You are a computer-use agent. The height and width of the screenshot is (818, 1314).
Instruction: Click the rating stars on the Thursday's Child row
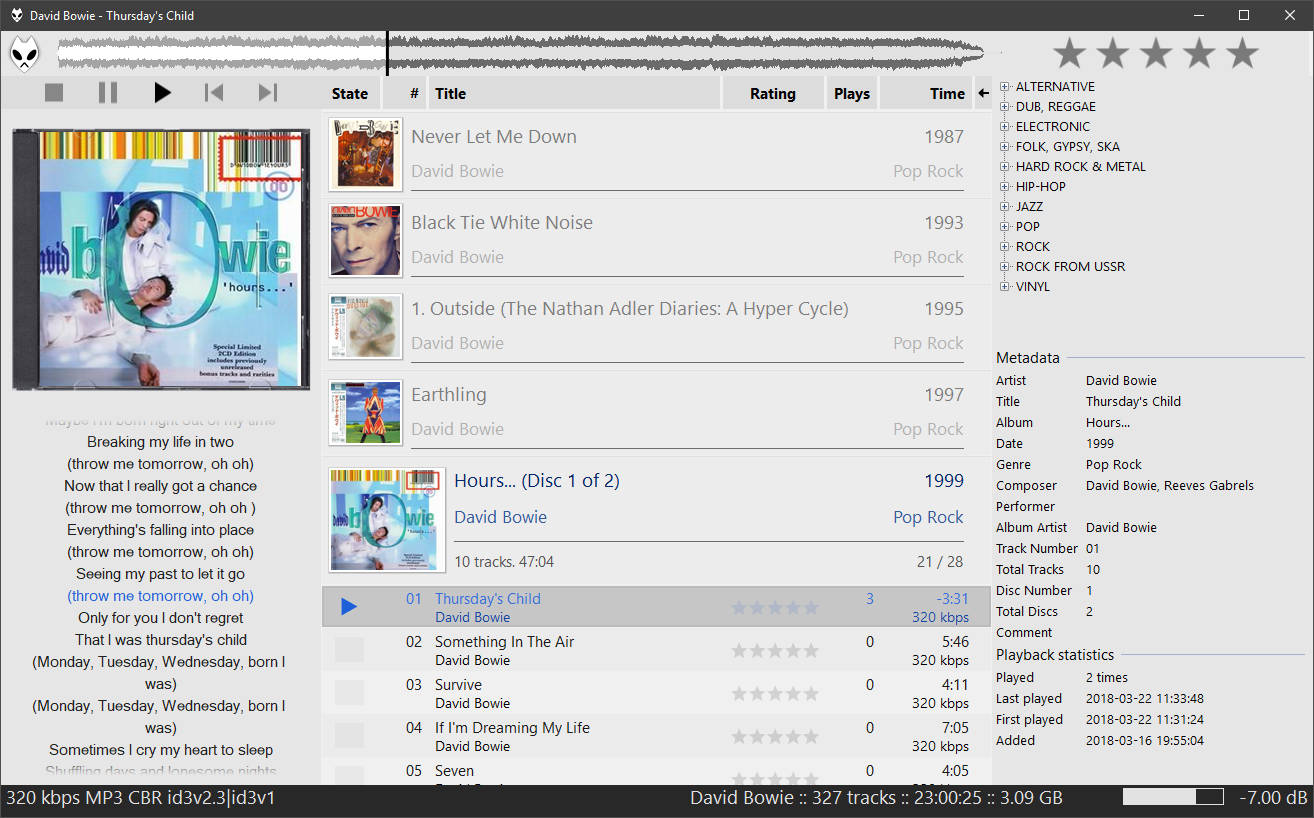point(775,608)
